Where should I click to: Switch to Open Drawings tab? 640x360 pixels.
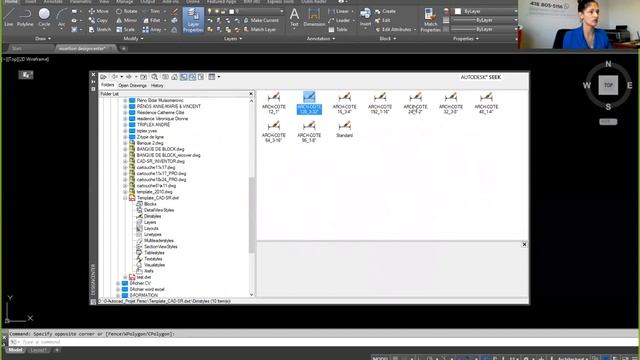click(132, 85)
